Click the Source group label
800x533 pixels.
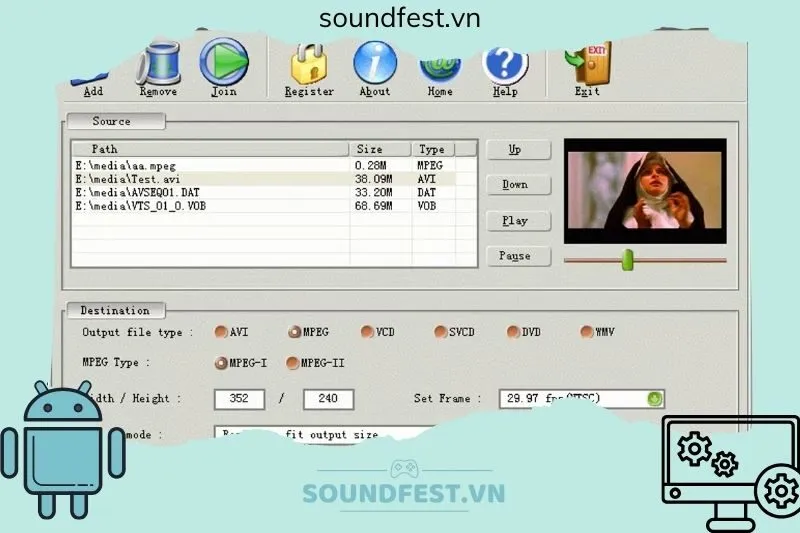[116, 121]
